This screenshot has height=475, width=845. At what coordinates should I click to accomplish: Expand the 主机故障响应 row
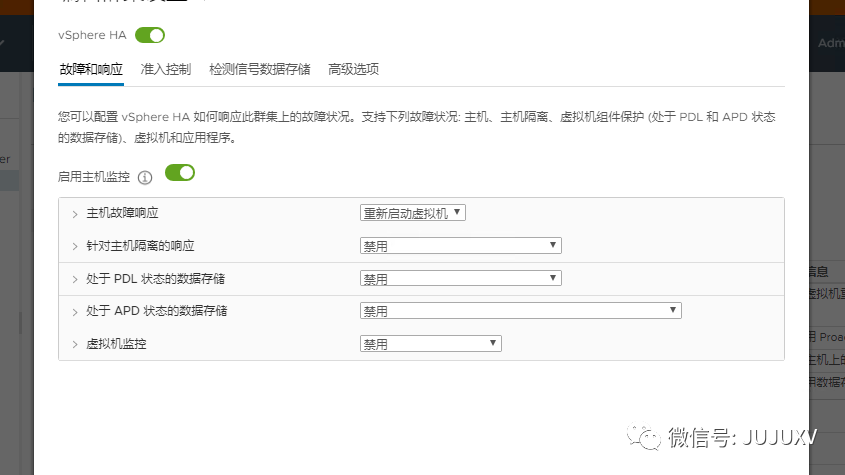[x=75, y=213]
